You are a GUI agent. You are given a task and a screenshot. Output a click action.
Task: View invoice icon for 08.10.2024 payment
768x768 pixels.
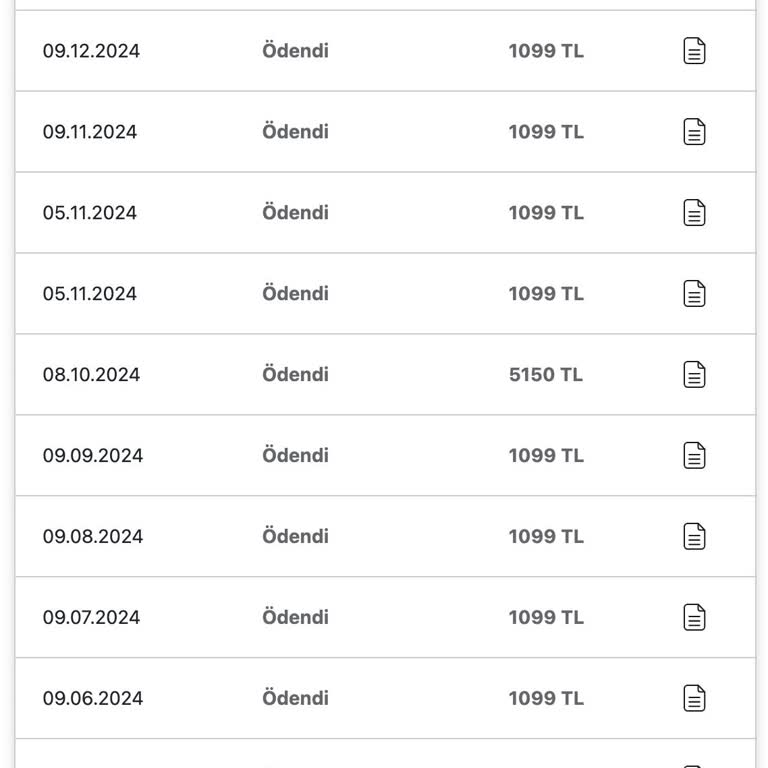pyautogui.click(x=694, y=375)
